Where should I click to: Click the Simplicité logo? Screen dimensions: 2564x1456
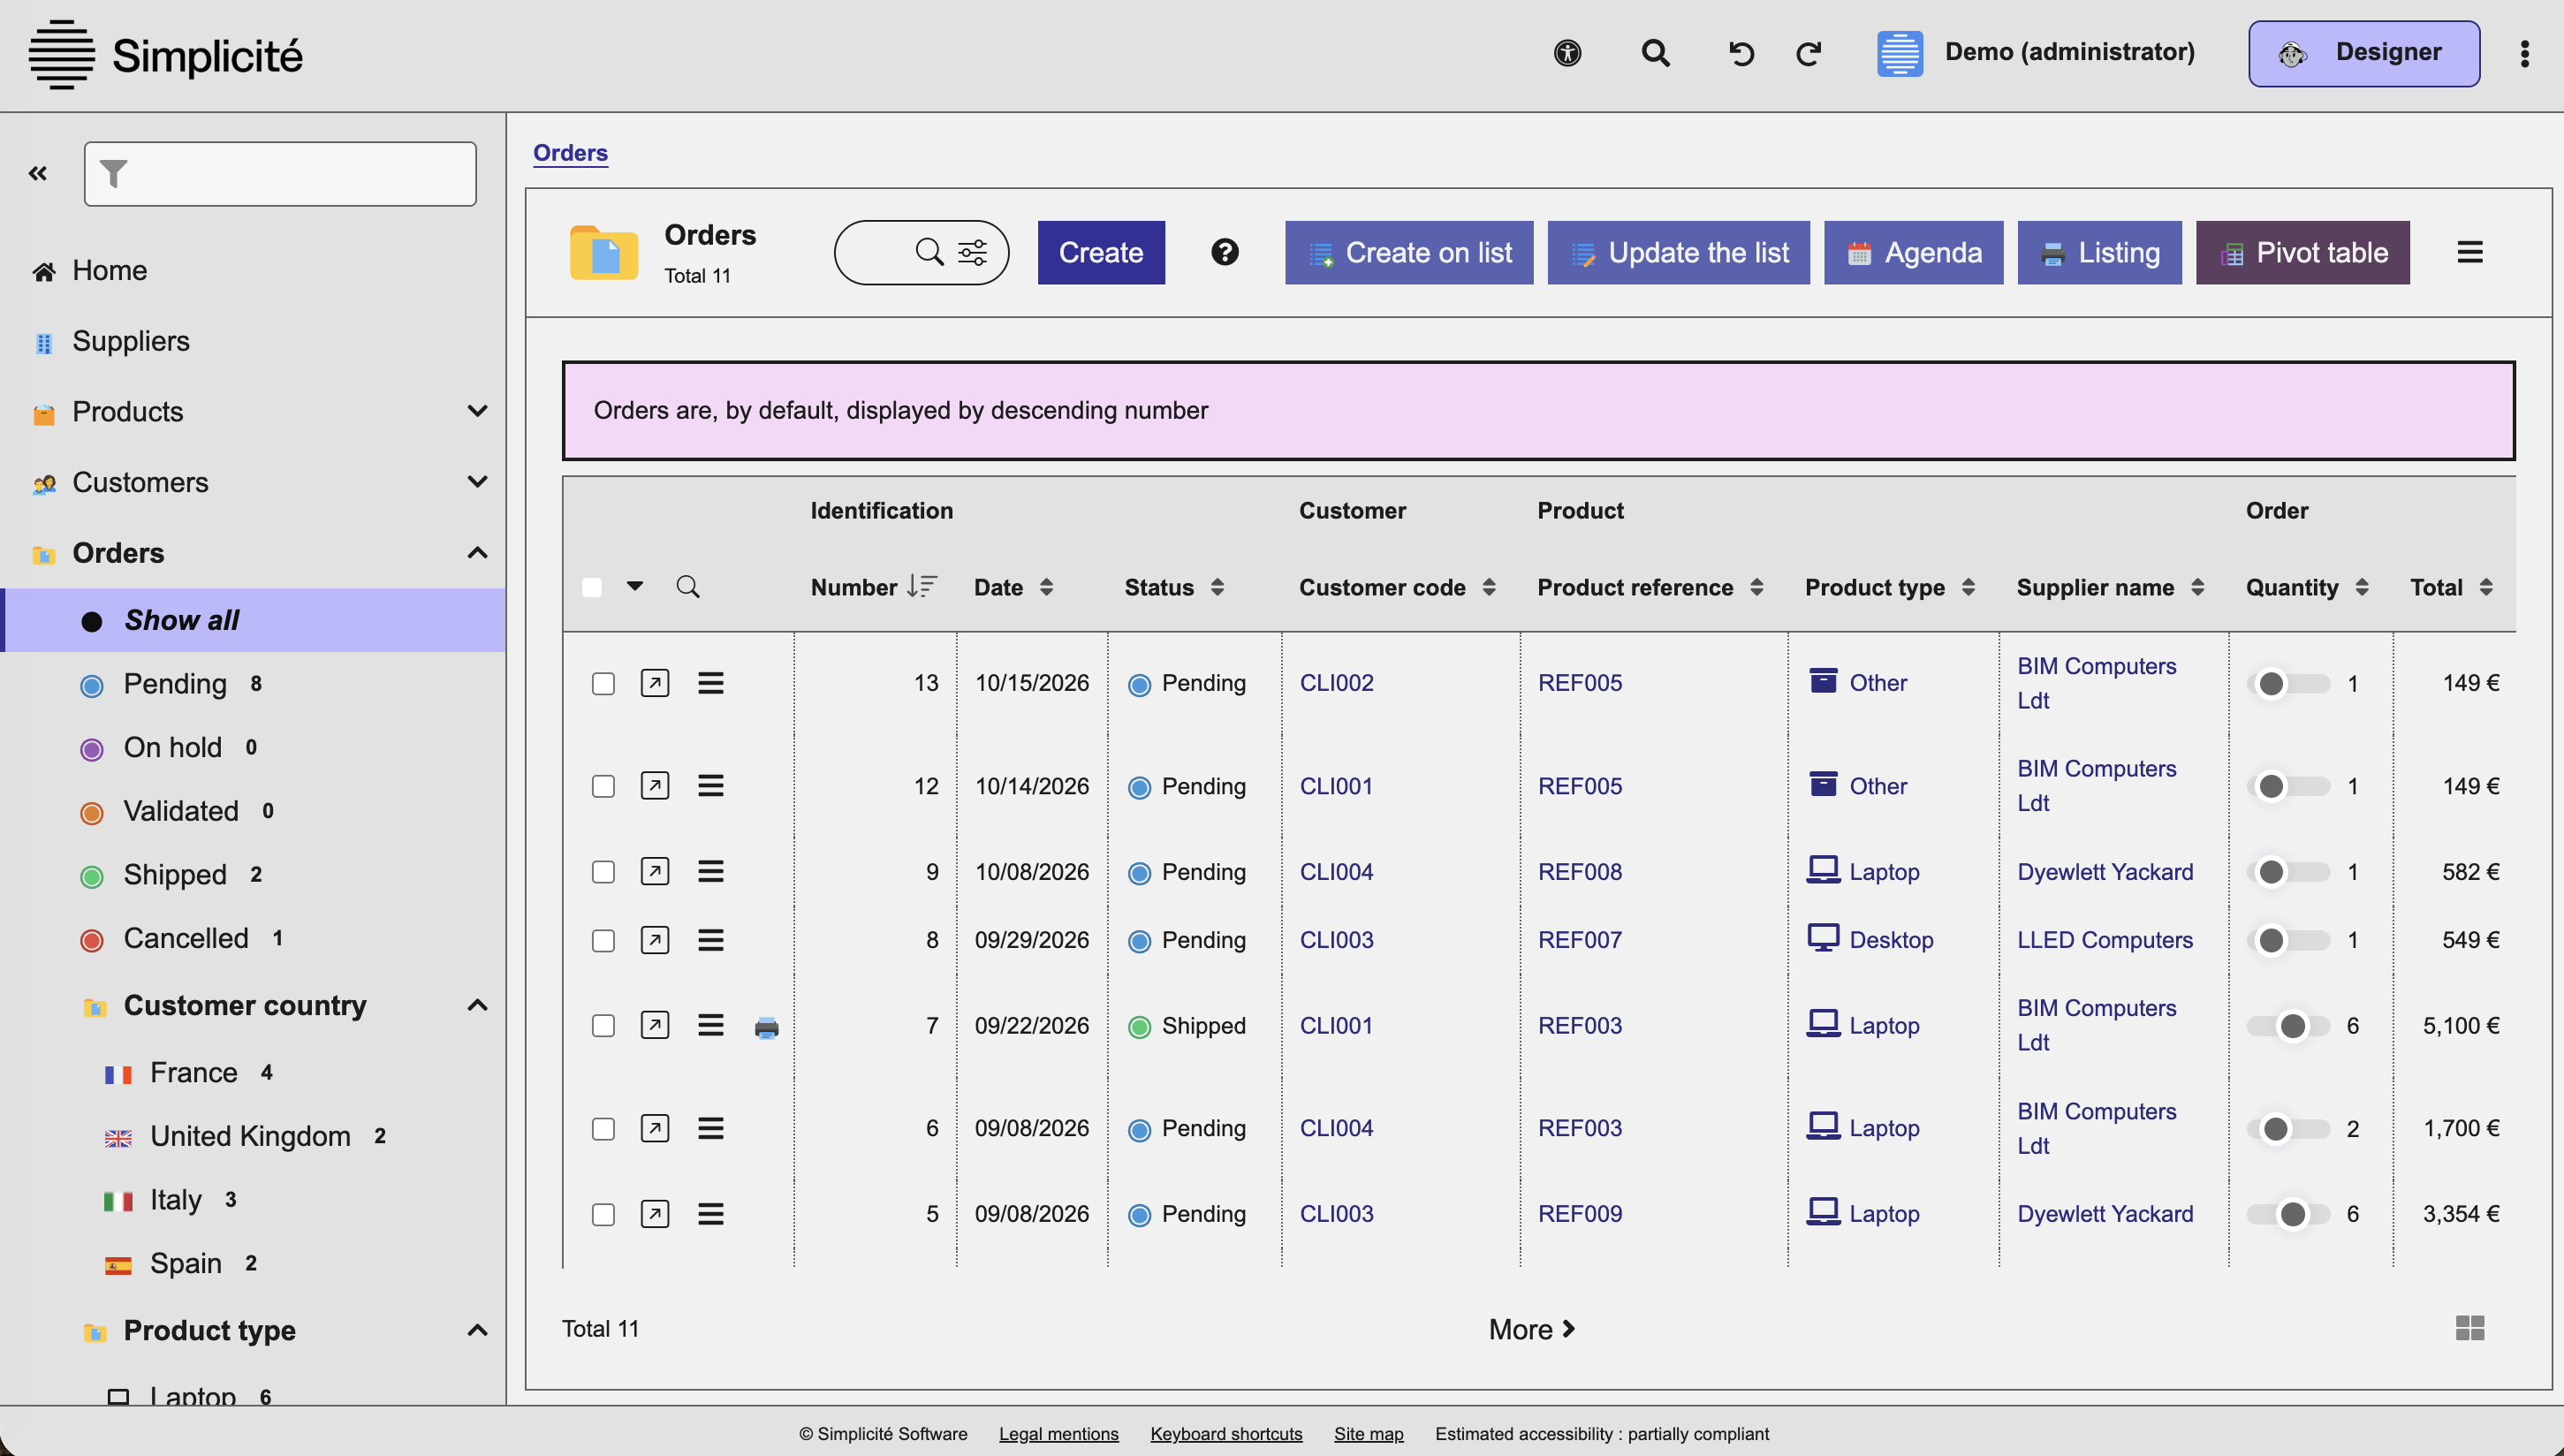(165, 55)
